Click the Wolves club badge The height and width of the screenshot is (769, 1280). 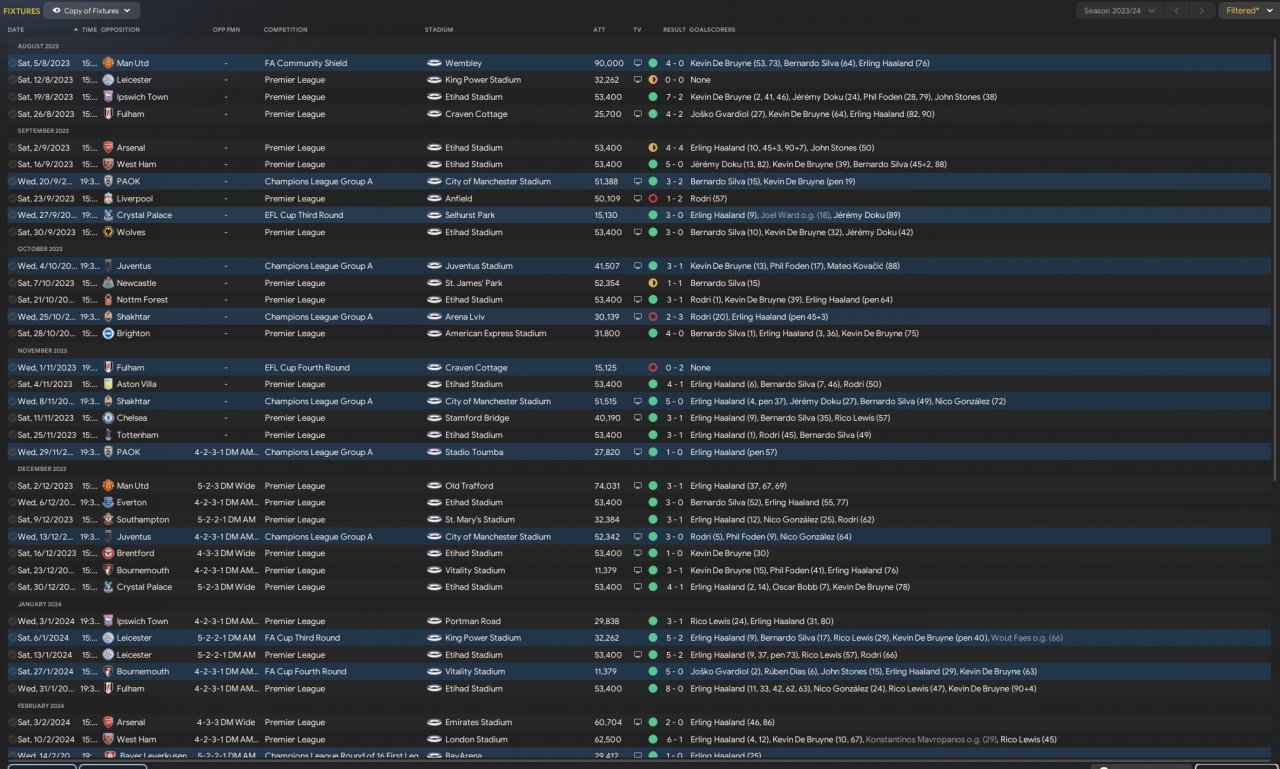(x=108, y=232)
